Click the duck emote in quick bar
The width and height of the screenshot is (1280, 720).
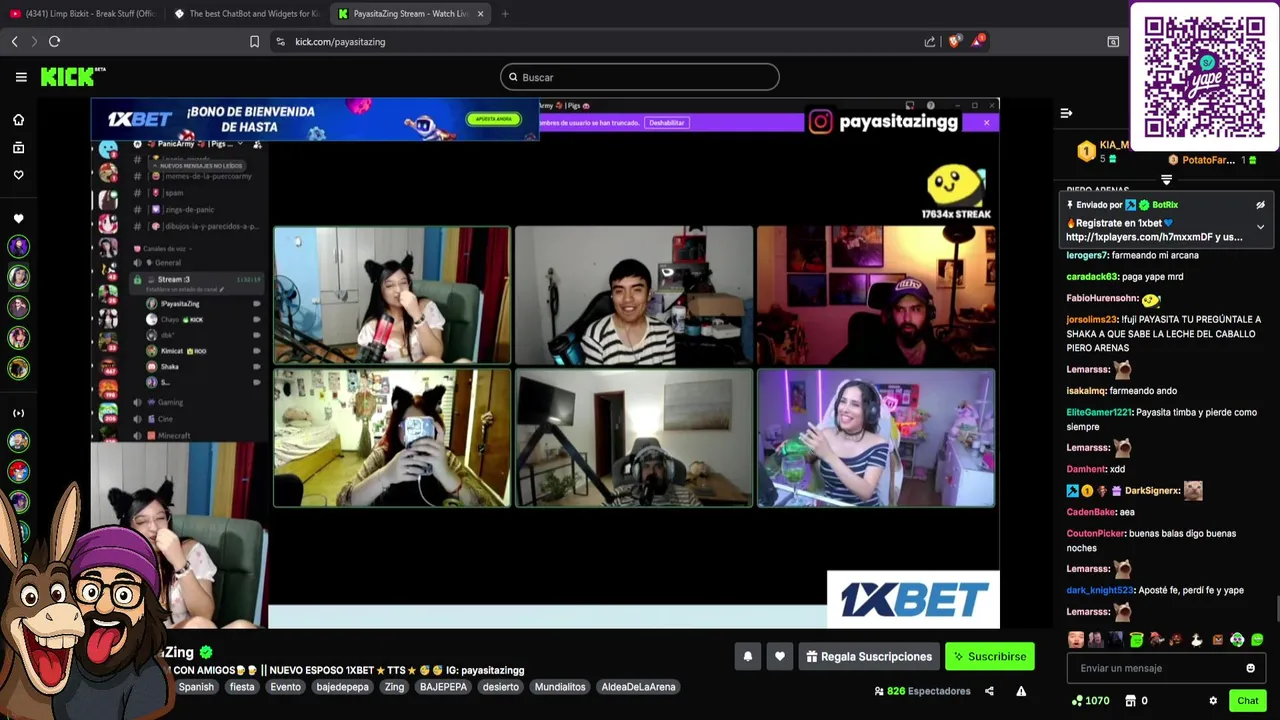[1196, 640]
